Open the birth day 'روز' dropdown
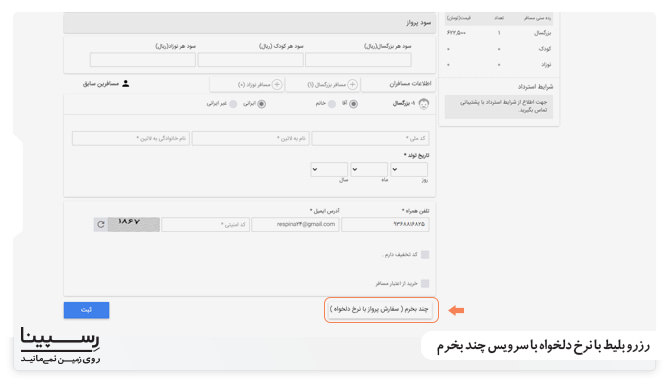670x385 pixels. (409, 169)
